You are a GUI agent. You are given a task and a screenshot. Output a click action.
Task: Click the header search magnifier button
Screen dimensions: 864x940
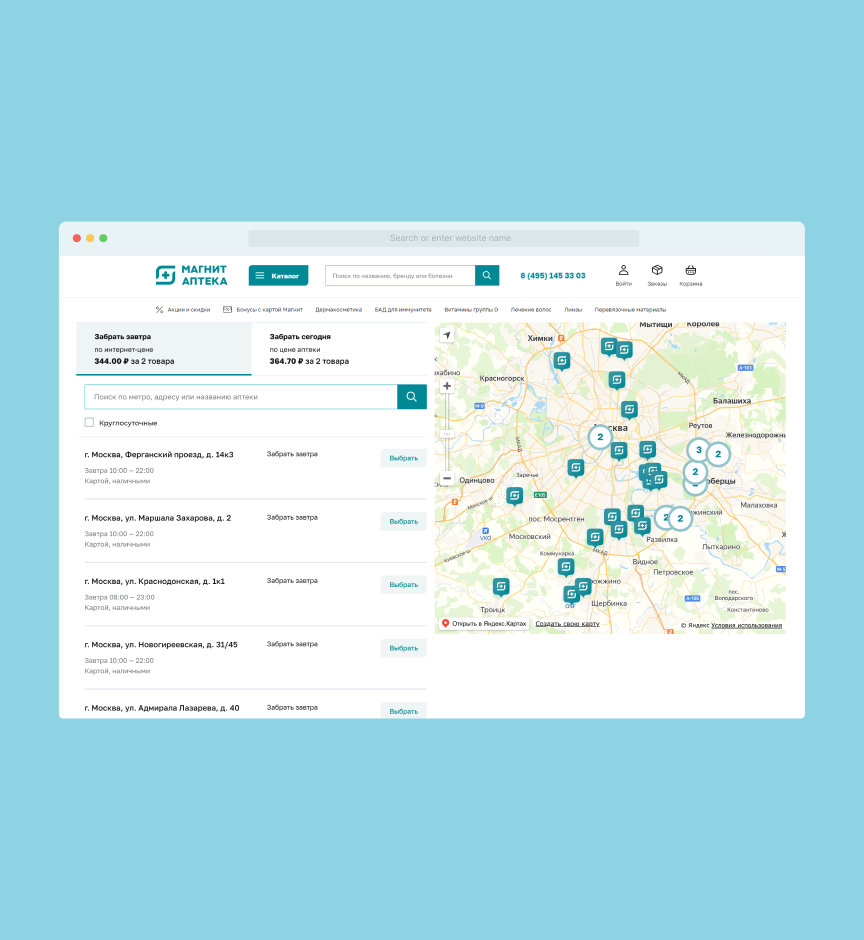pos(487,275)
